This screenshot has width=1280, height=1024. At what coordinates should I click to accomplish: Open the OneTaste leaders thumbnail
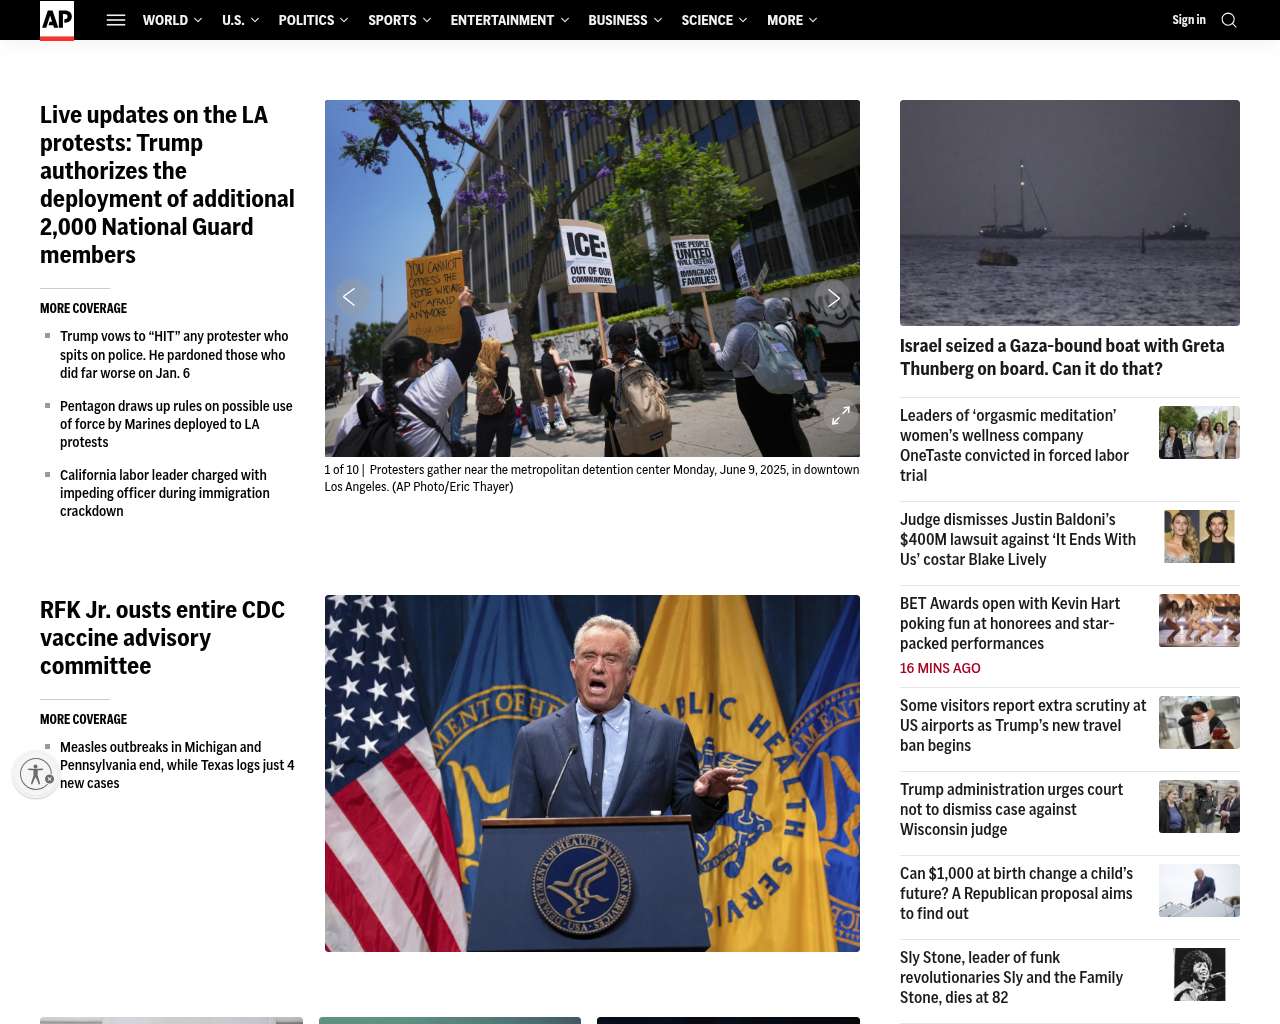(x=1199, y=432)
